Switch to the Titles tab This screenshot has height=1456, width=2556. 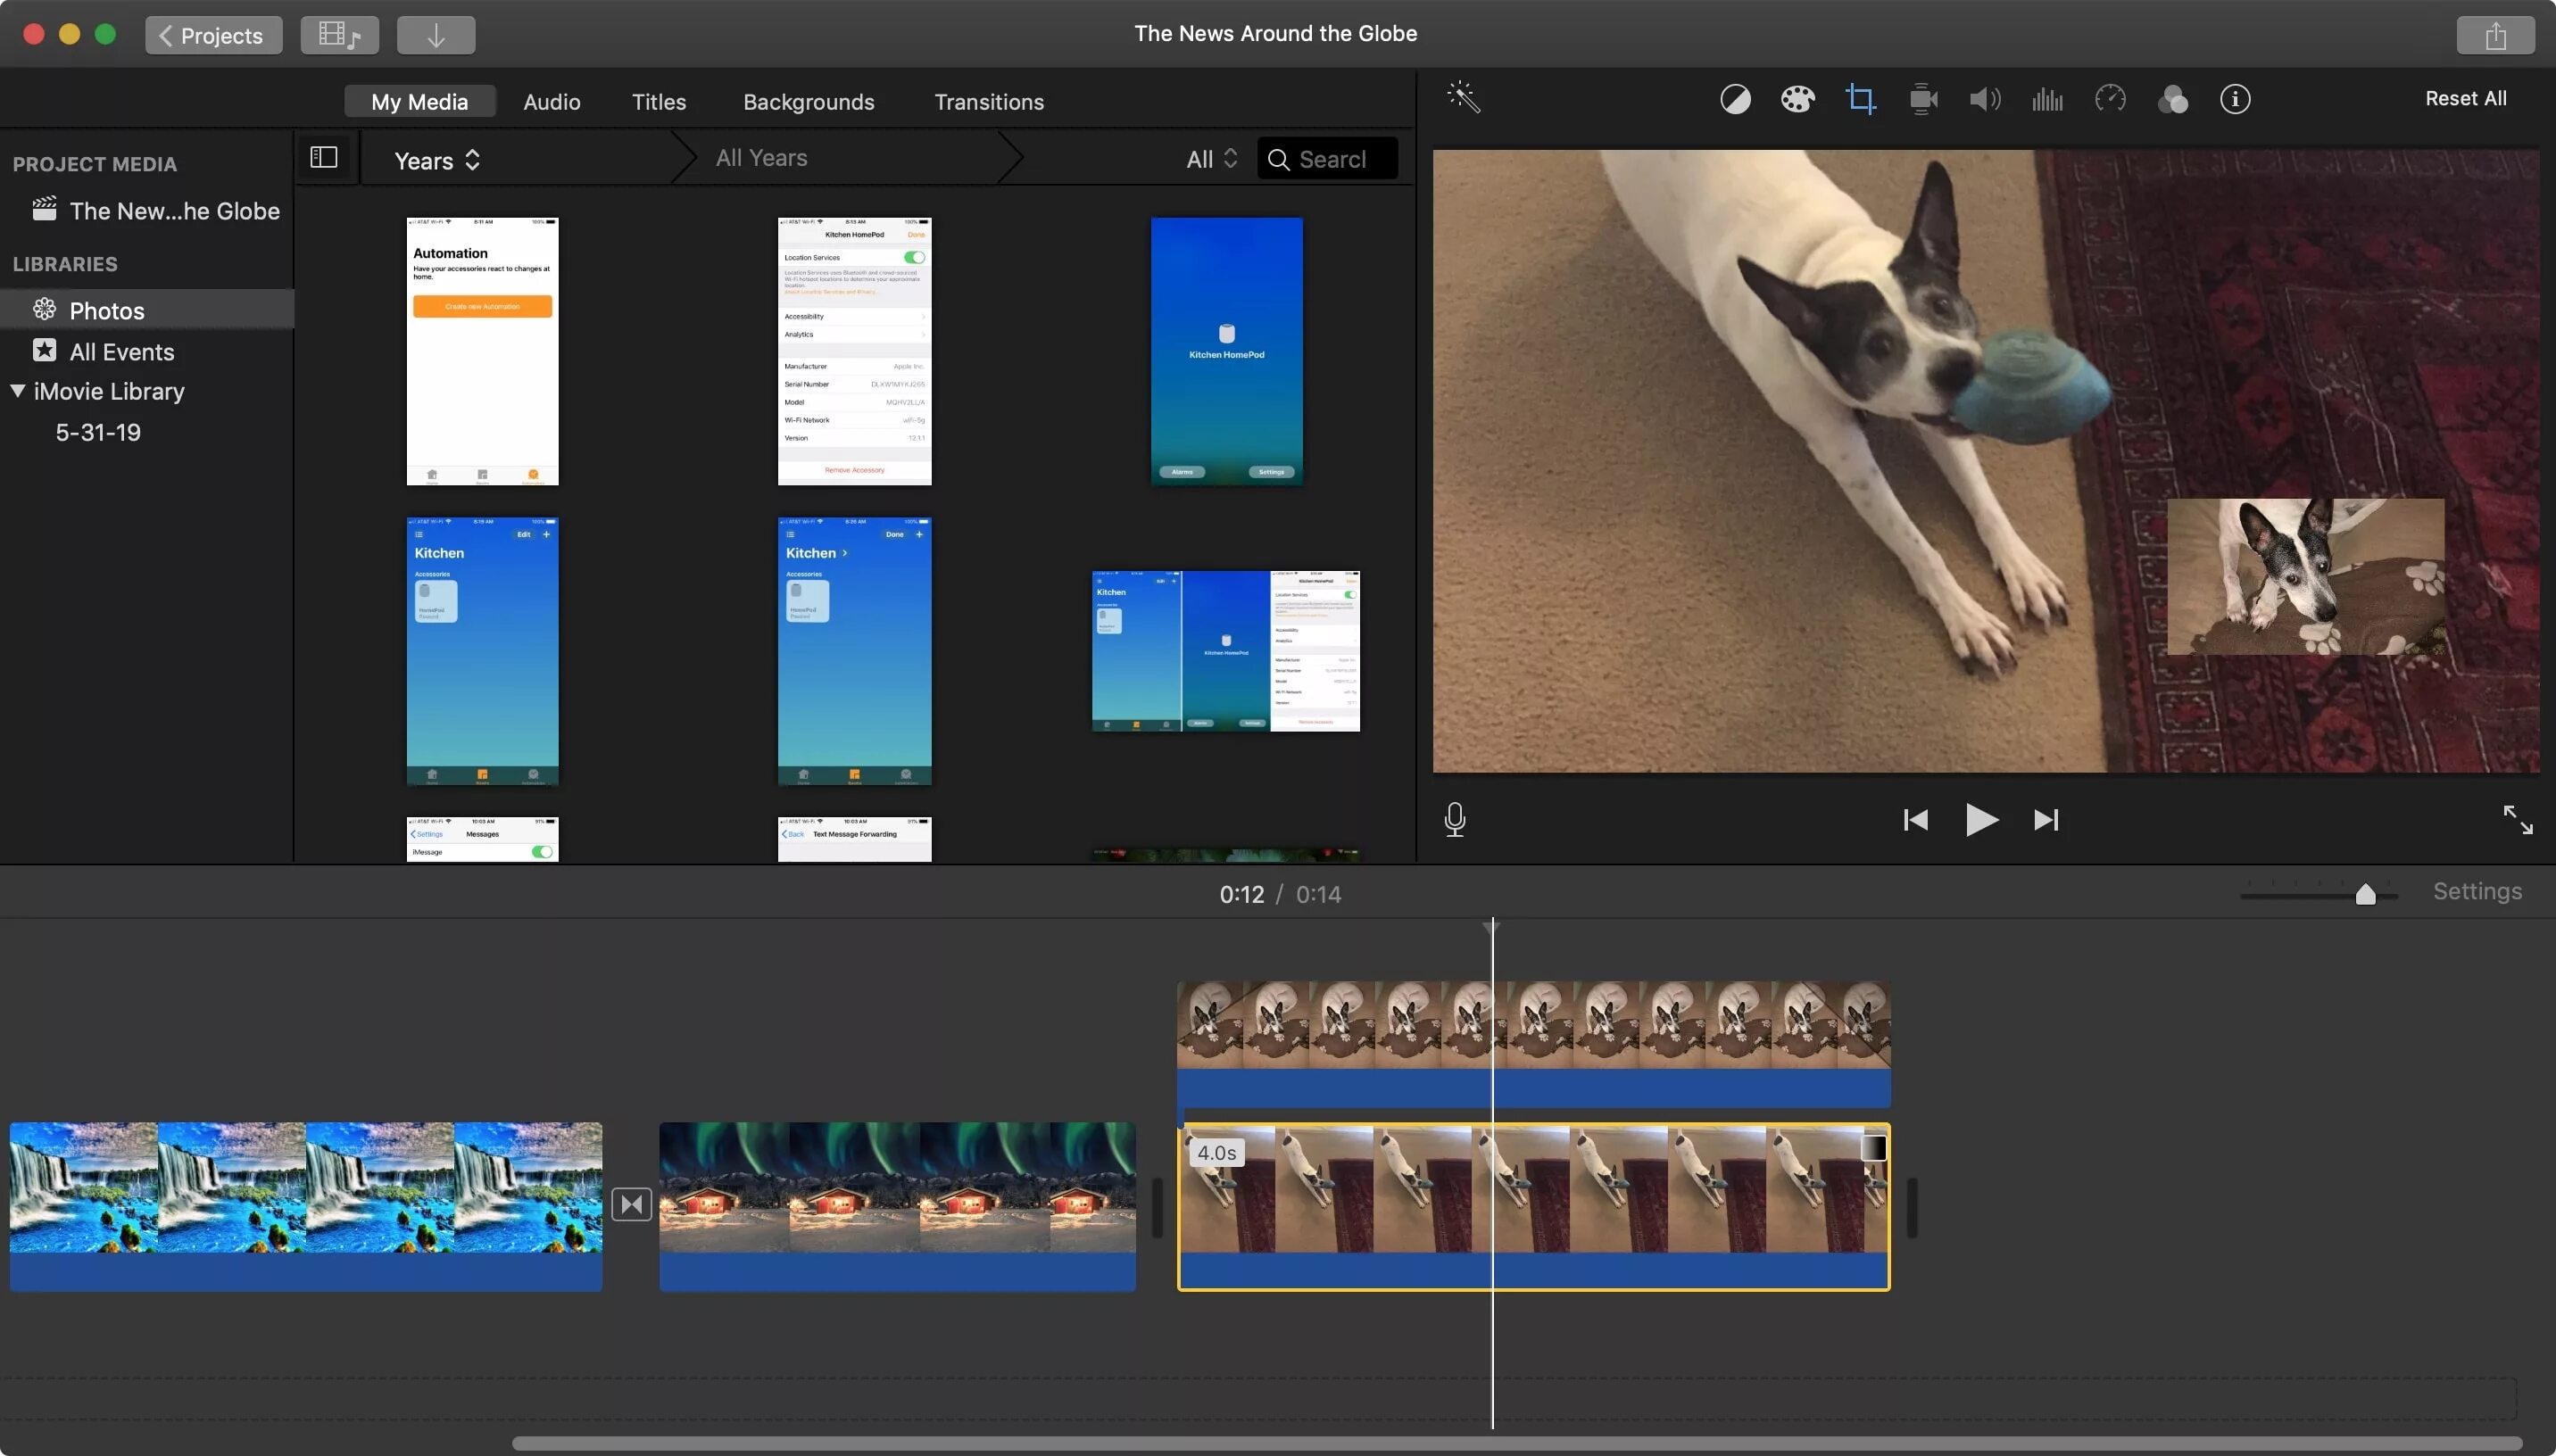[658, 102]
